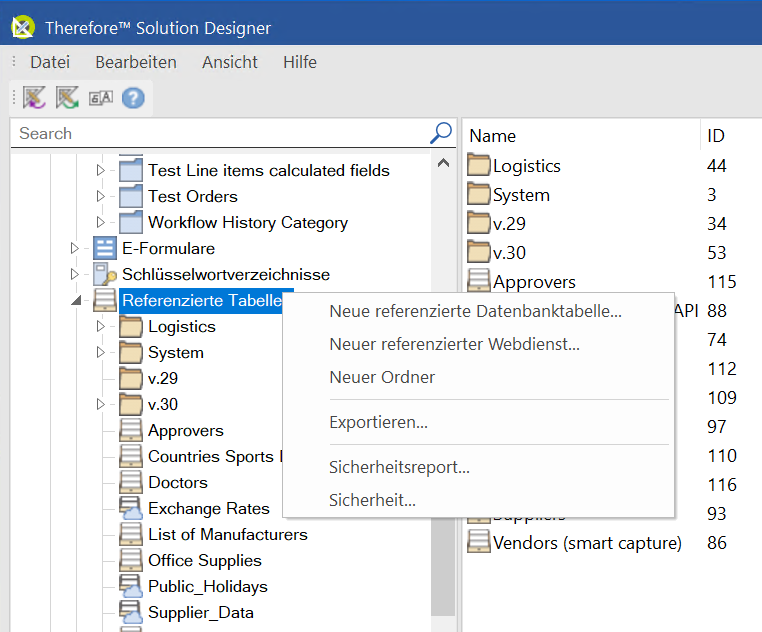The image size is (762, 632).
Task: Click the tree scrollbar up arrow
Action: [x=443, y=163]
